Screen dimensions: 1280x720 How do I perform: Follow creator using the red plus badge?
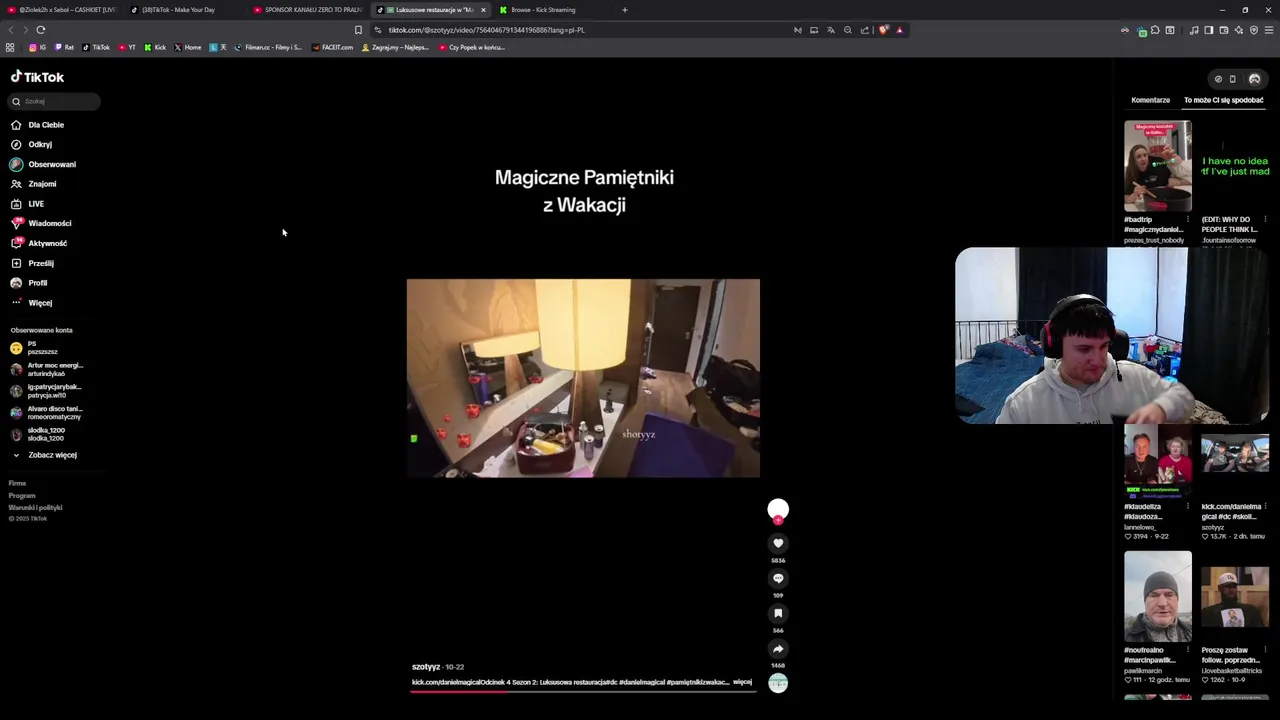click(778, 520)
